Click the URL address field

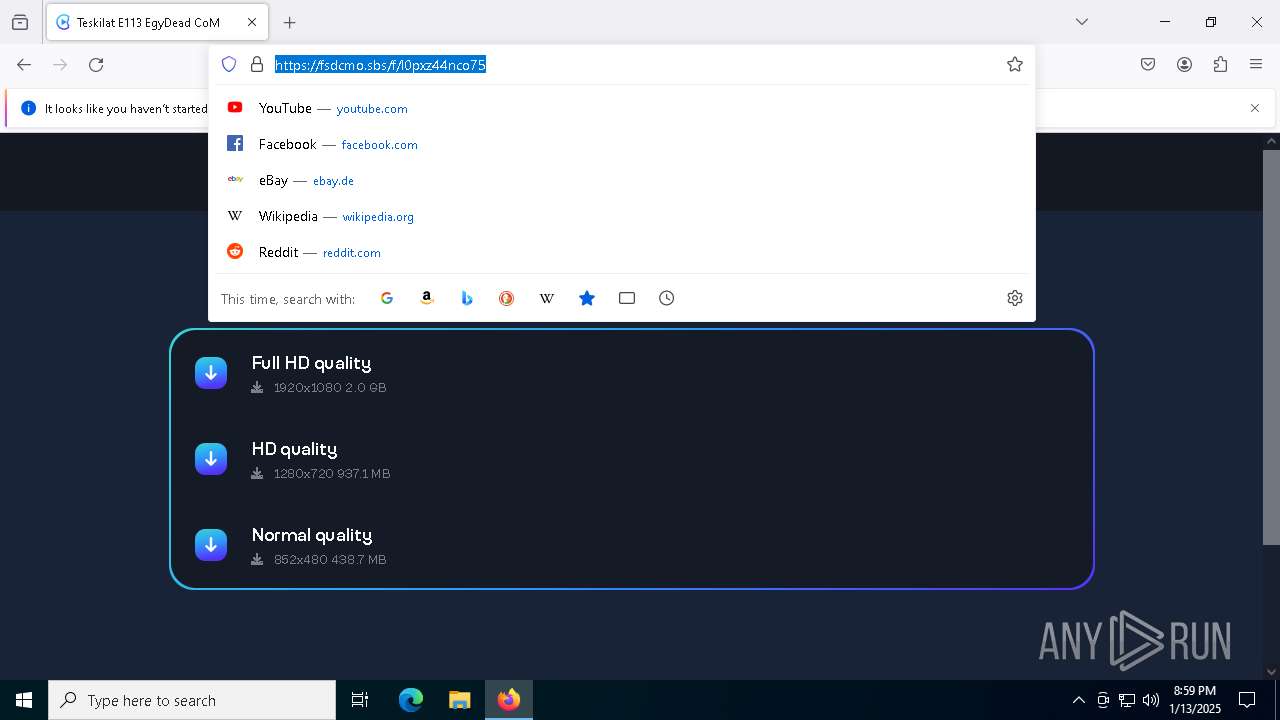point(635,65)
